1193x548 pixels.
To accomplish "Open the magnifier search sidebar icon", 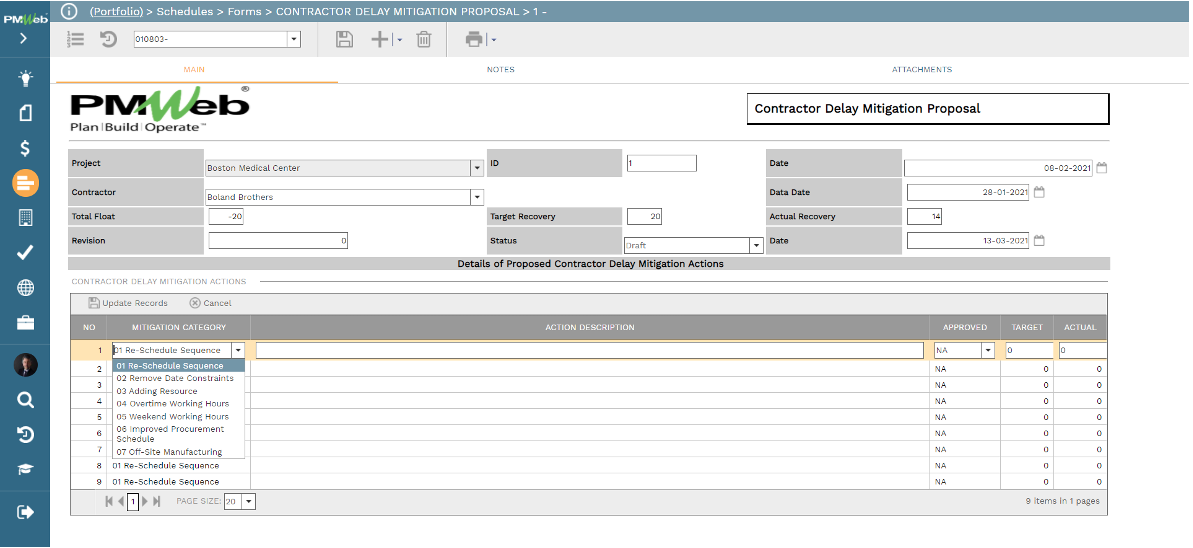I will pyautogui.click(x=25, y=400).
